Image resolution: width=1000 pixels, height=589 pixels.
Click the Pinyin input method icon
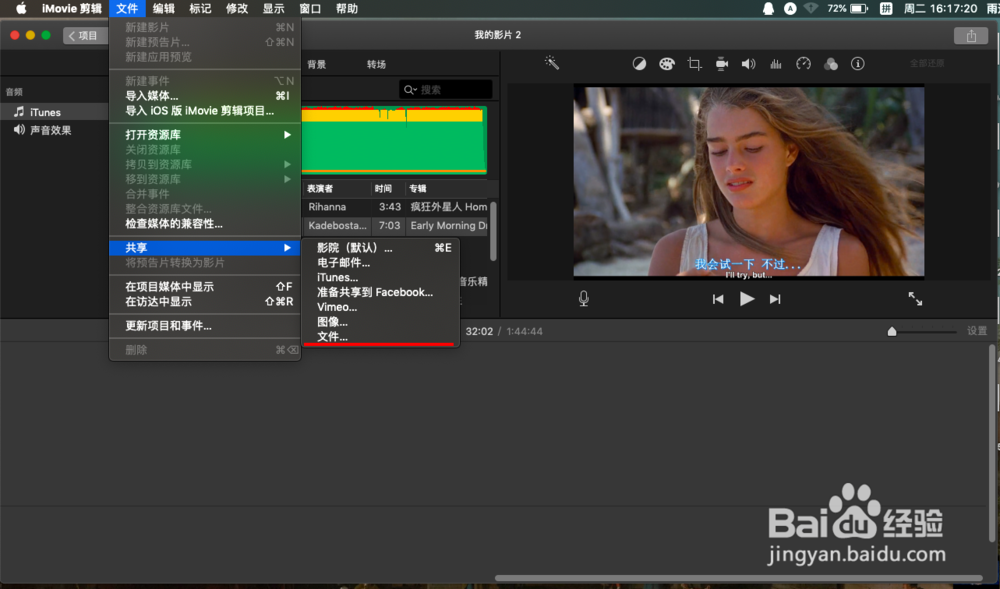(886, 8)
